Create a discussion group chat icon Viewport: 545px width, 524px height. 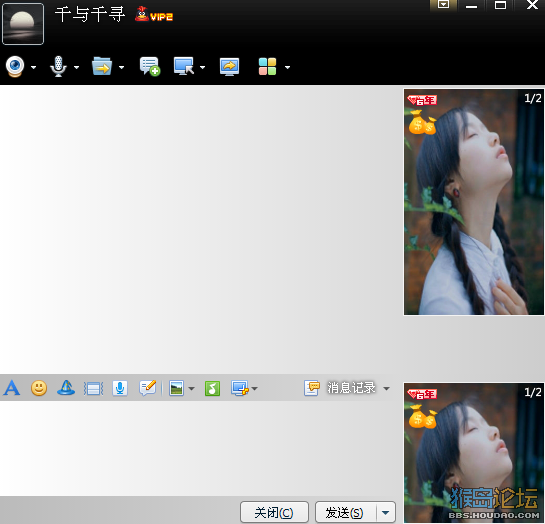point(150,66)
